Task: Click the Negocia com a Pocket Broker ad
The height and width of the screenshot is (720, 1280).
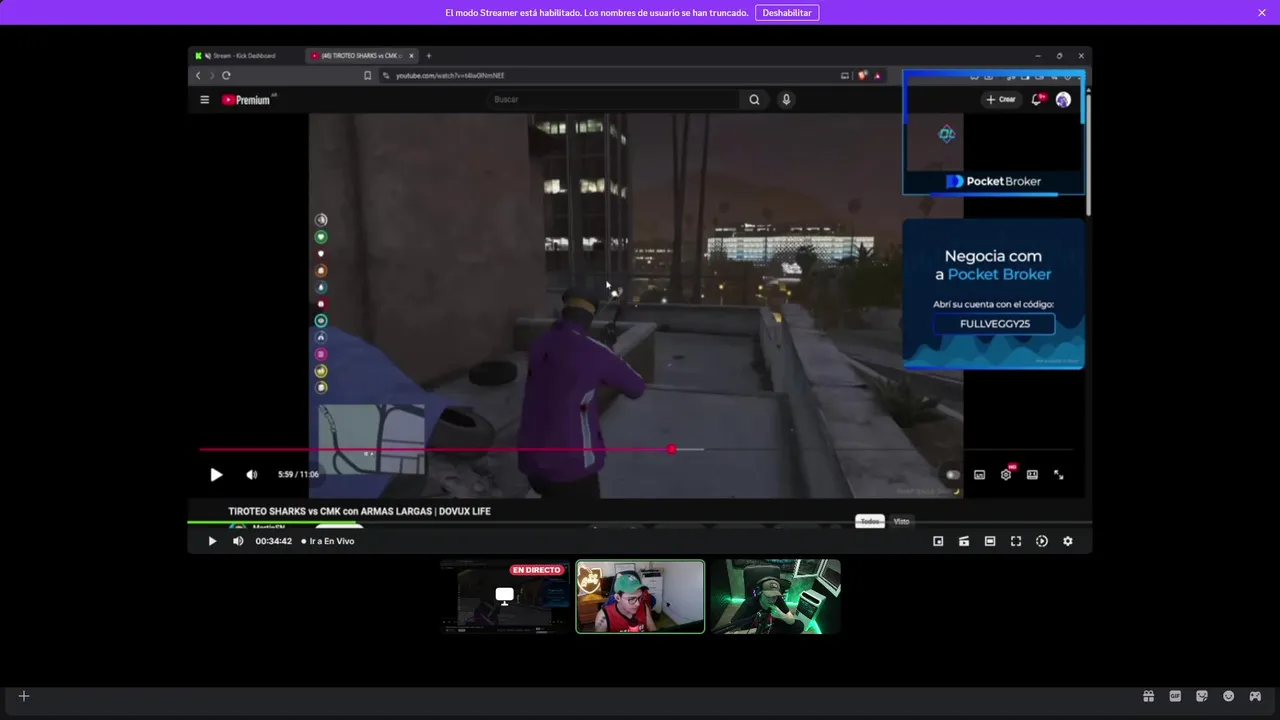Action: coord(994,294)
